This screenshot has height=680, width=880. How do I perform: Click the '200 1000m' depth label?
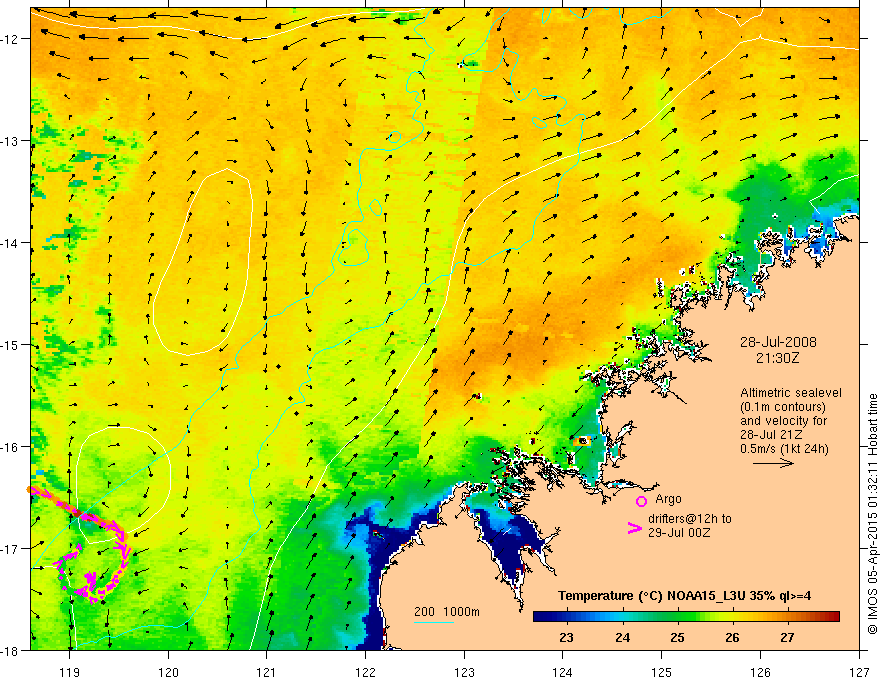click(447, 612)
